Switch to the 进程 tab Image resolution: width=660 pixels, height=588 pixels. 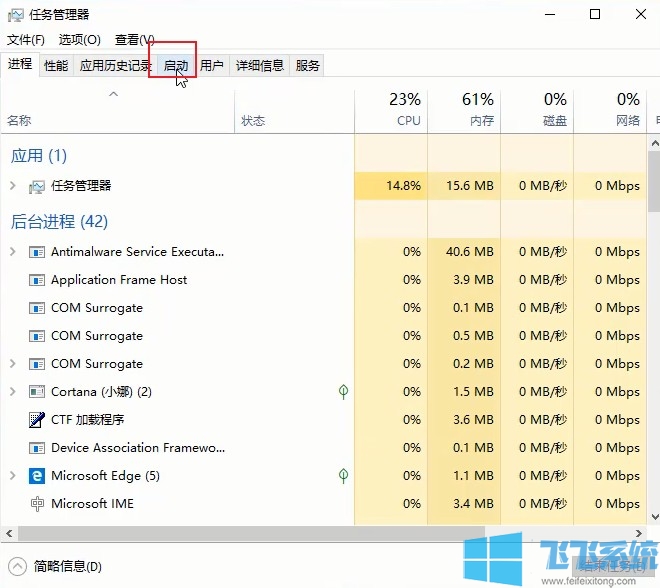(x=20, y=64)
